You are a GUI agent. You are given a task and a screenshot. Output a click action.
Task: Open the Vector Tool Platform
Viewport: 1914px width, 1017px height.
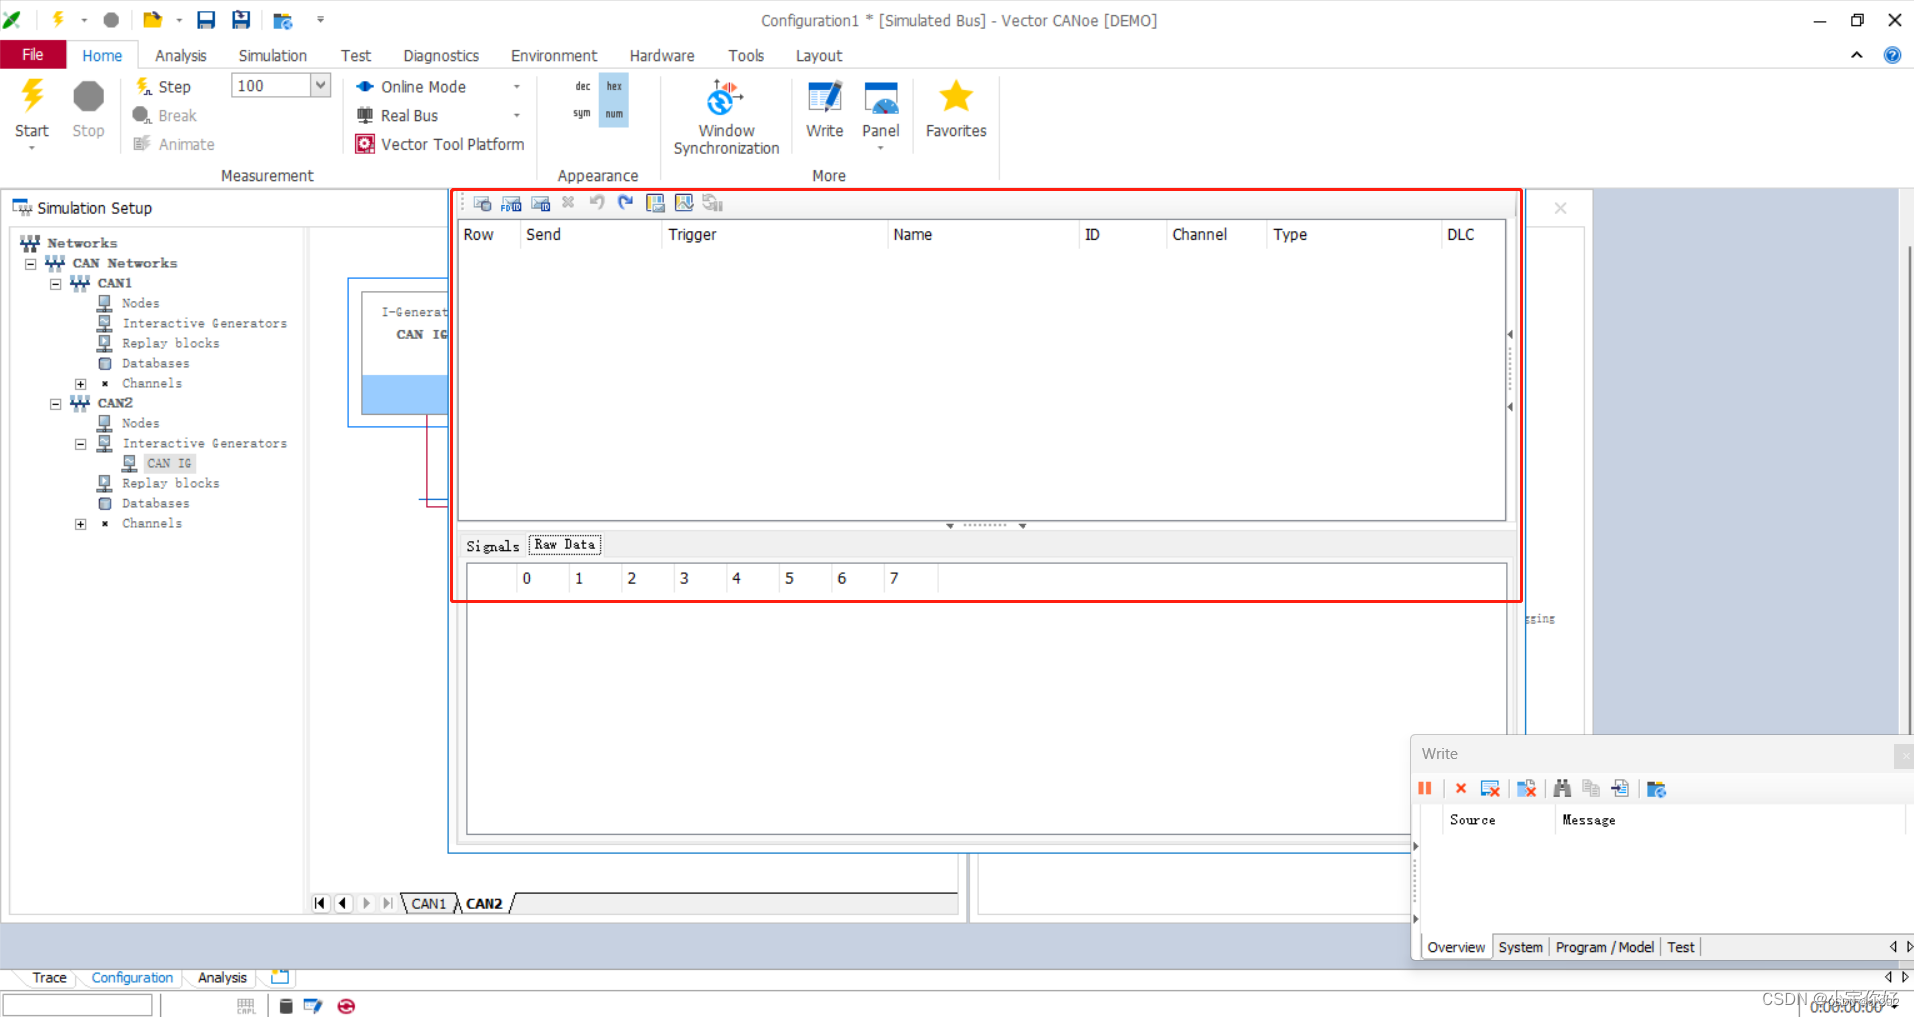click(x=440, y=144)
